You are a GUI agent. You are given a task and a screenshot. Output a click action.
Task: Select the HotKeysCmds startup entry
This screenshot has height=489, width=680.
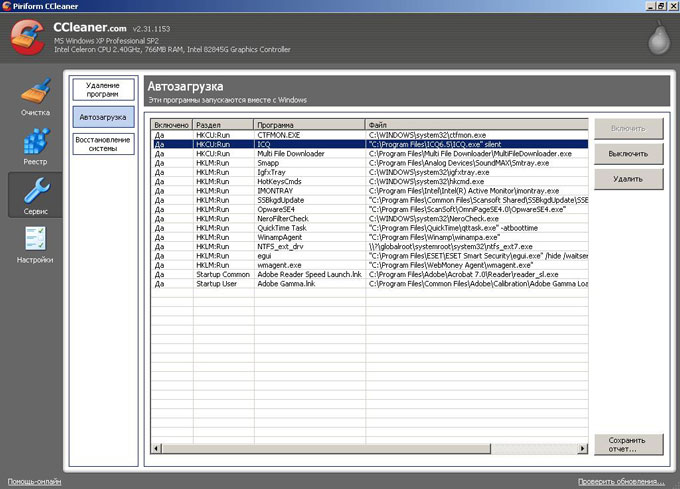(x=369, y=182)
